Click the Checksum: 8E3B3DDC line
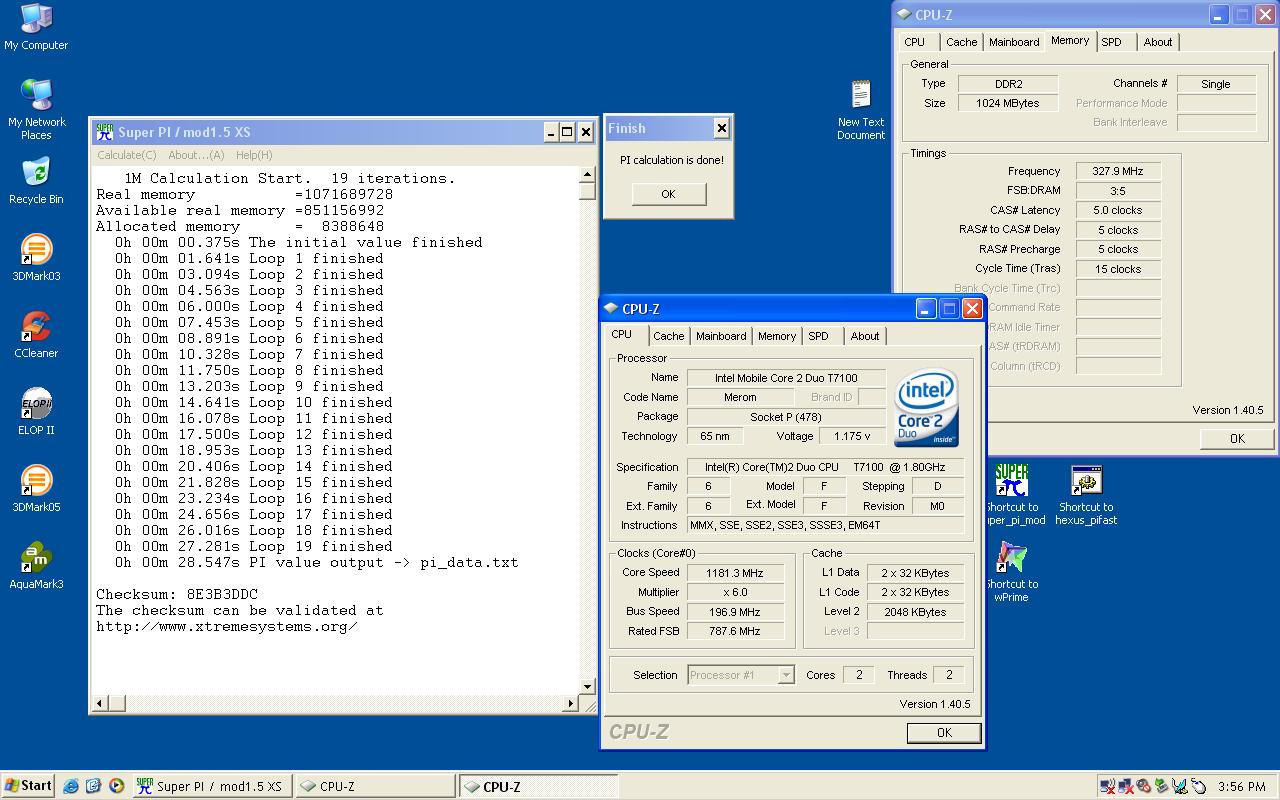The height and width of the screenshot is (800, 1280). point(177,594)
